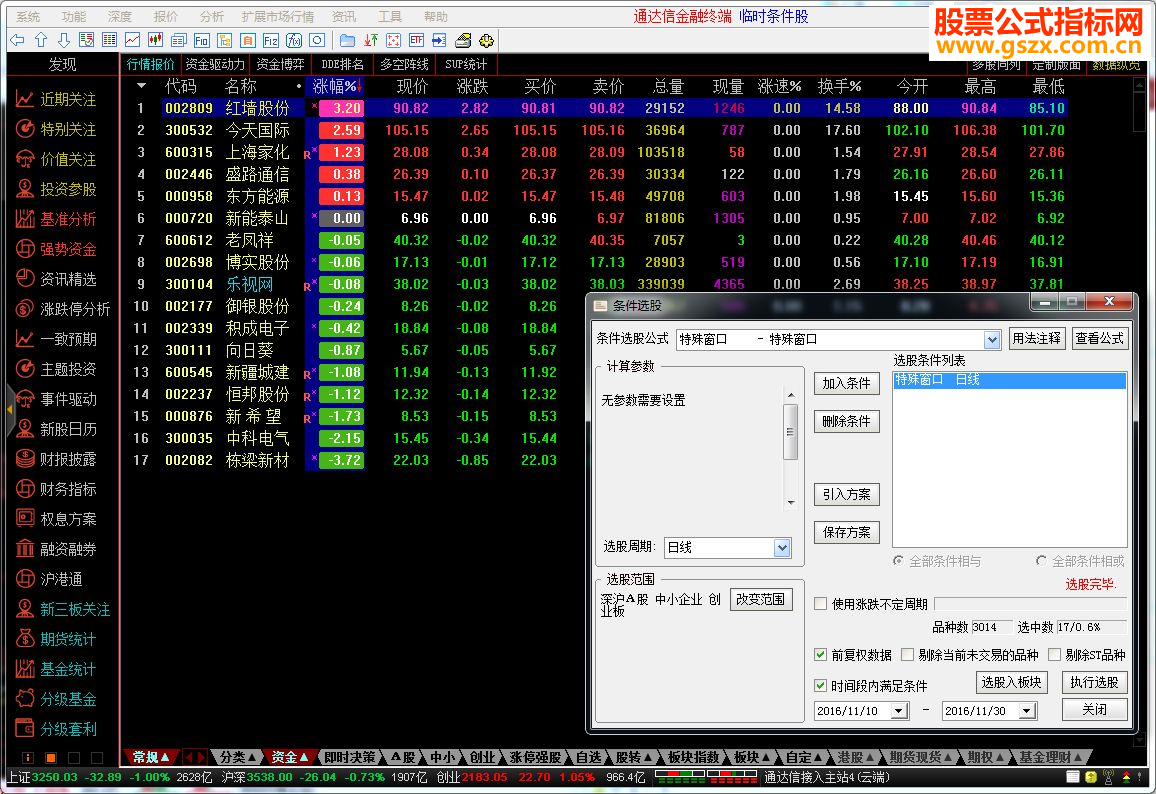Open 分级基金 in the sidebar
Image resolution: width=1156 pixels, height=794 pixels.
coord(57,699)
